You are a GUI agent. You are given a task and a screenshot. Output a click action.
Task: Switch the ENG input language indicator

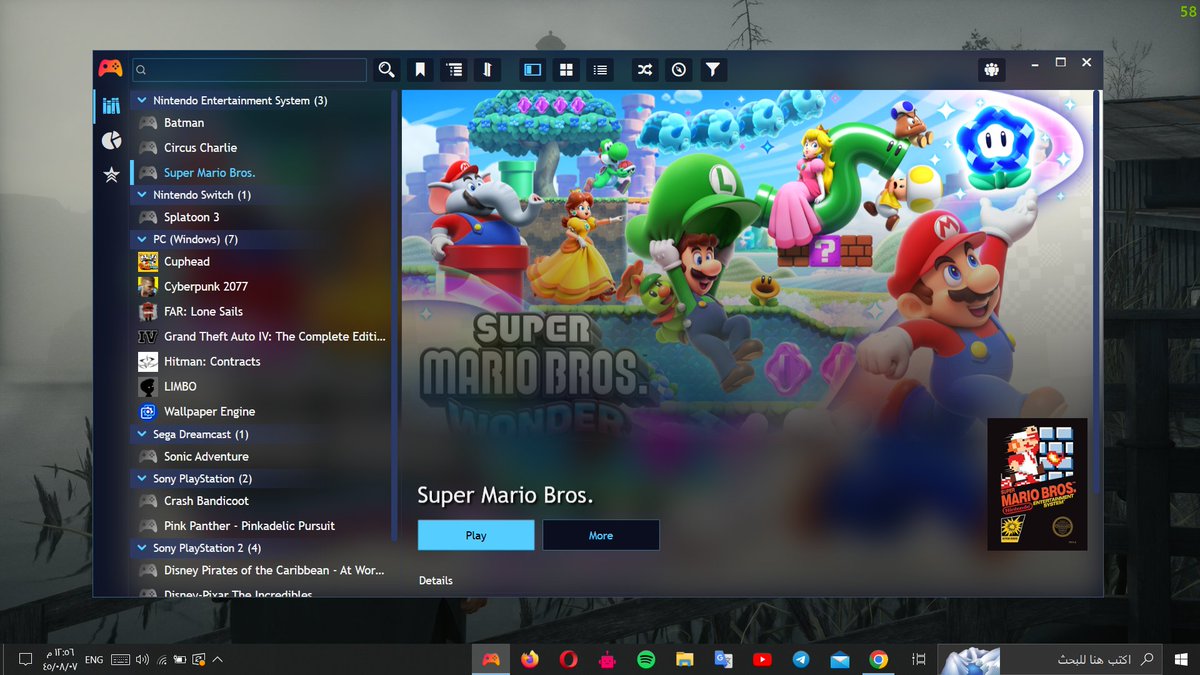93,660
